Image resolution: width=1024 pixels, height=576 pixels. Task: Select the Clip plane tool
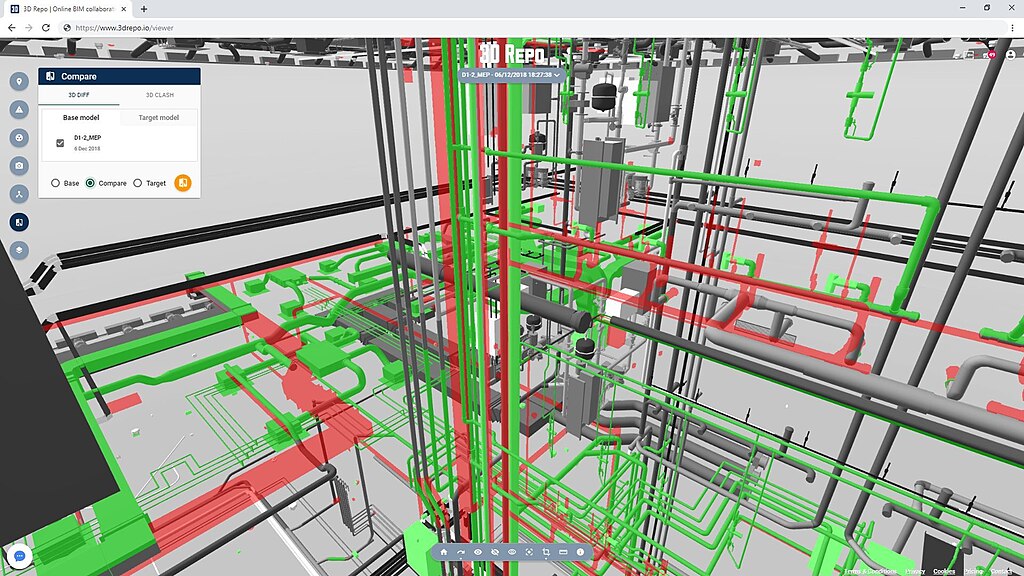(x=547, y=552)
